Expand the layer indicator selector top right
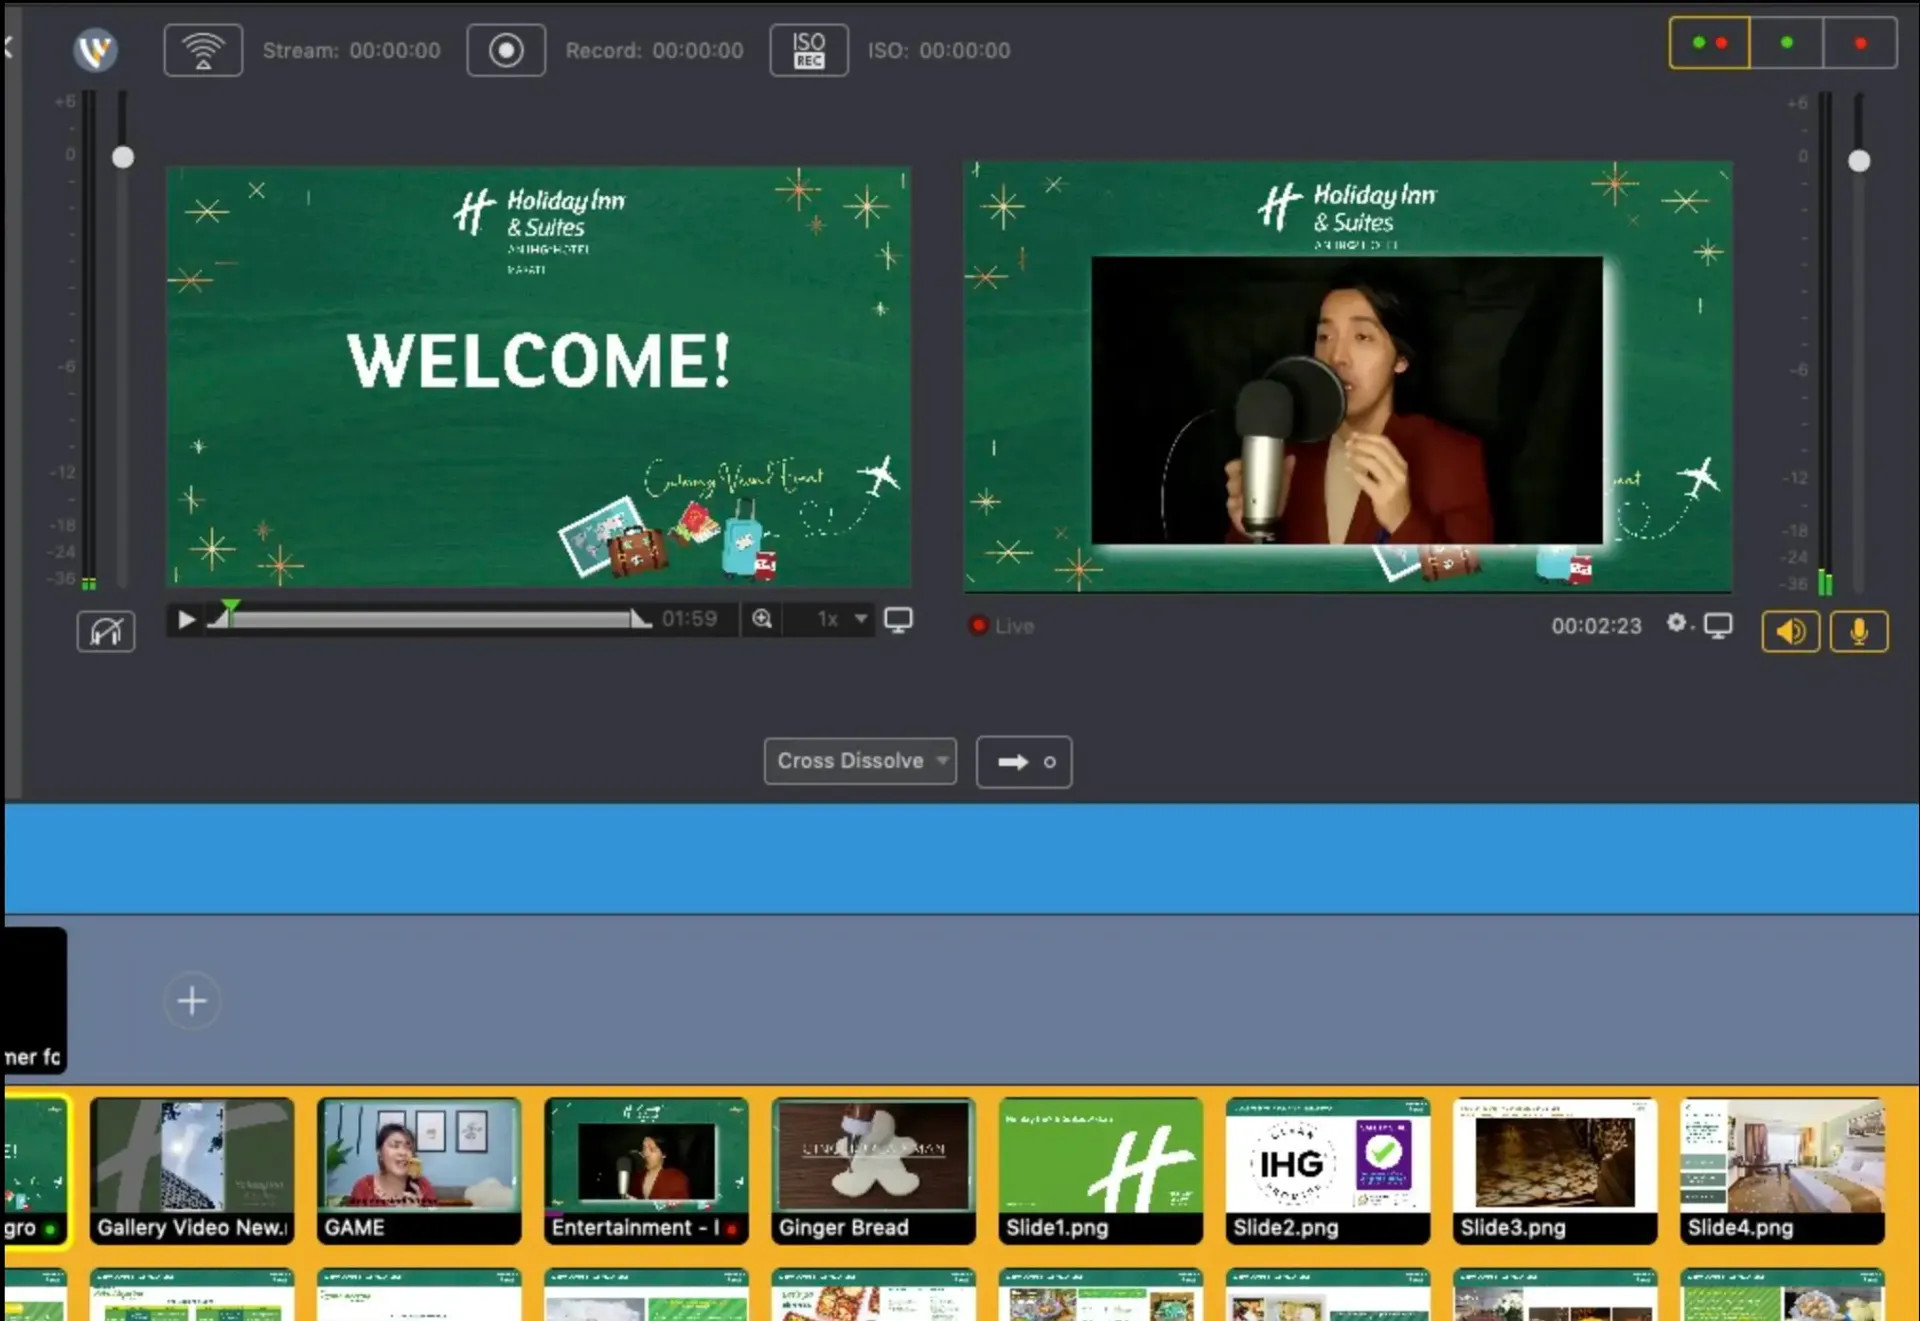The image size is (1920, 1321). coord(1710,43)
